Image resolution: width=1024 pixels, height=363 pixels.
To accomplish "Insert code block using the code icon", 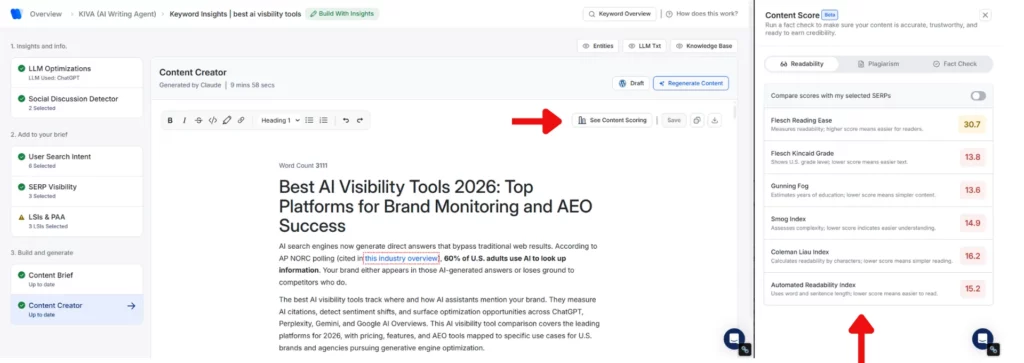I will click(212, 120).
